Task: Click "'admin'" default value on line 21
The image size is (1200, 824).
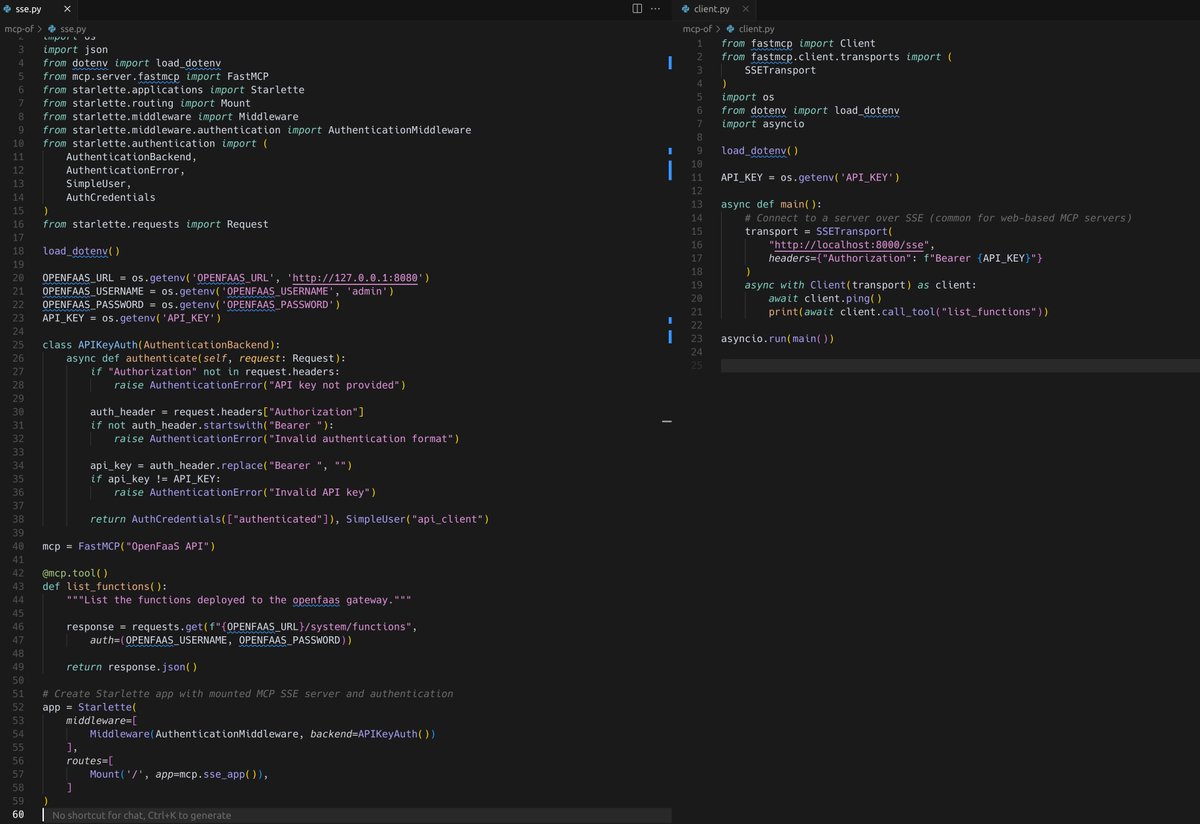Action: [x=369, y=291]
